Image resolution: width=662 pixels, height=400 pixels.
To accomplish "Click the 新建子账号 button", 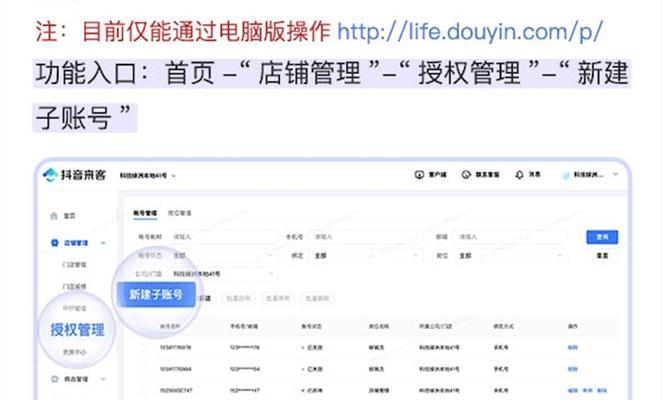I will point(156,294).
